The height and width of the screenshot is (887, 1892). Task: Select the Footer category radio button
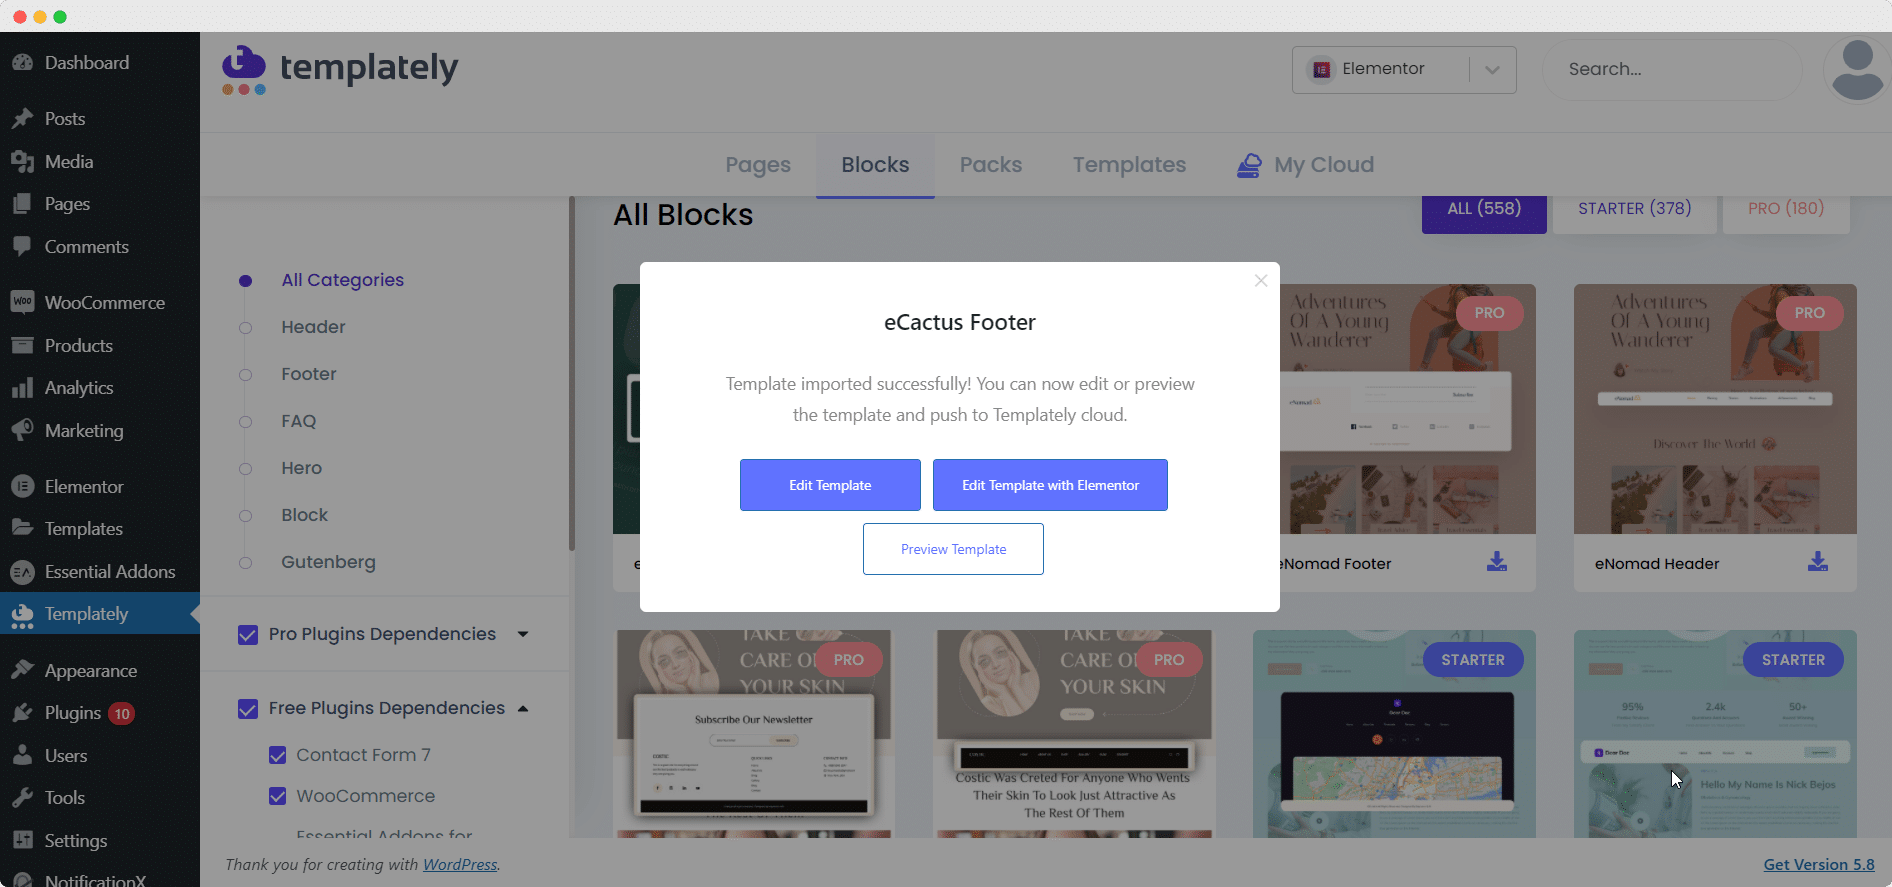pos(246,375)
